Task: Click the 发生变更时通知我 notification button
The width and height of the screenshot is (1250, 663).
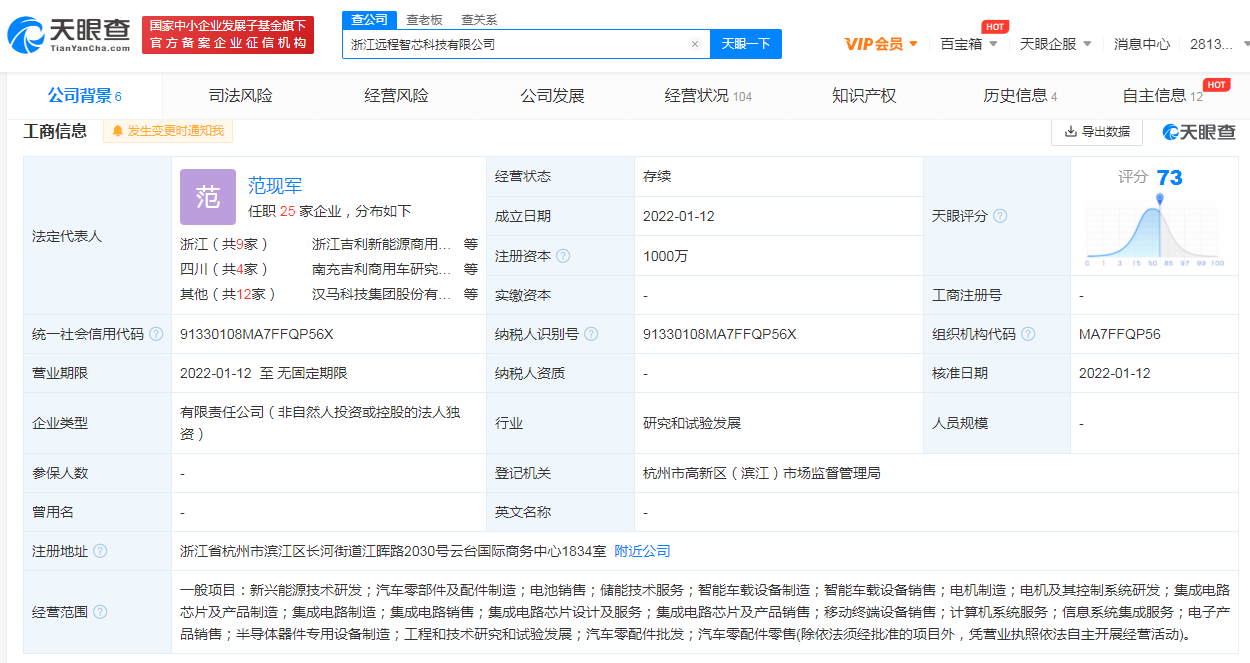Action: (x=168, y=131)
